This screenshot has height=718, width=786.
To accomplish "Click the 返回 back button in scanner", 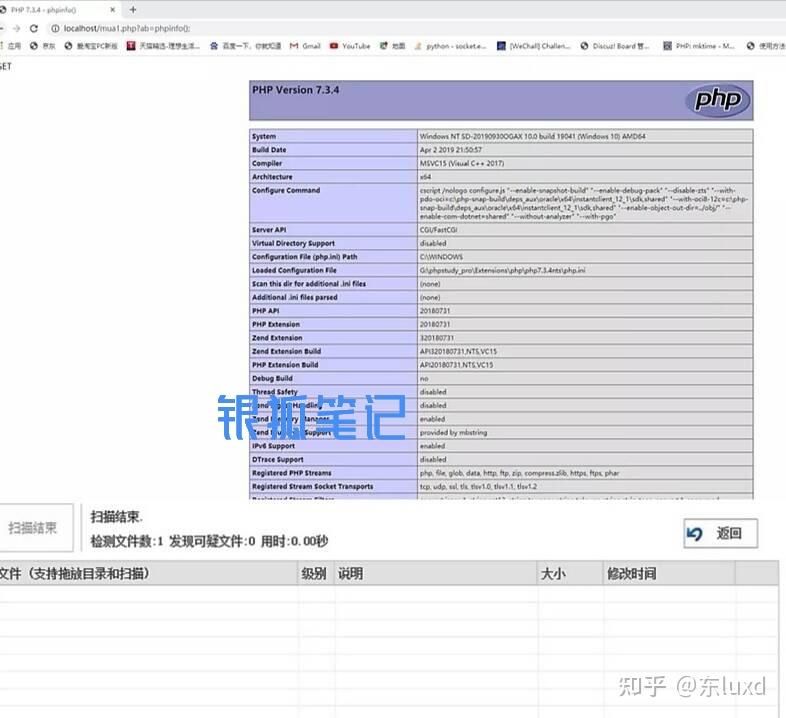I will click(x=720, y=533).
